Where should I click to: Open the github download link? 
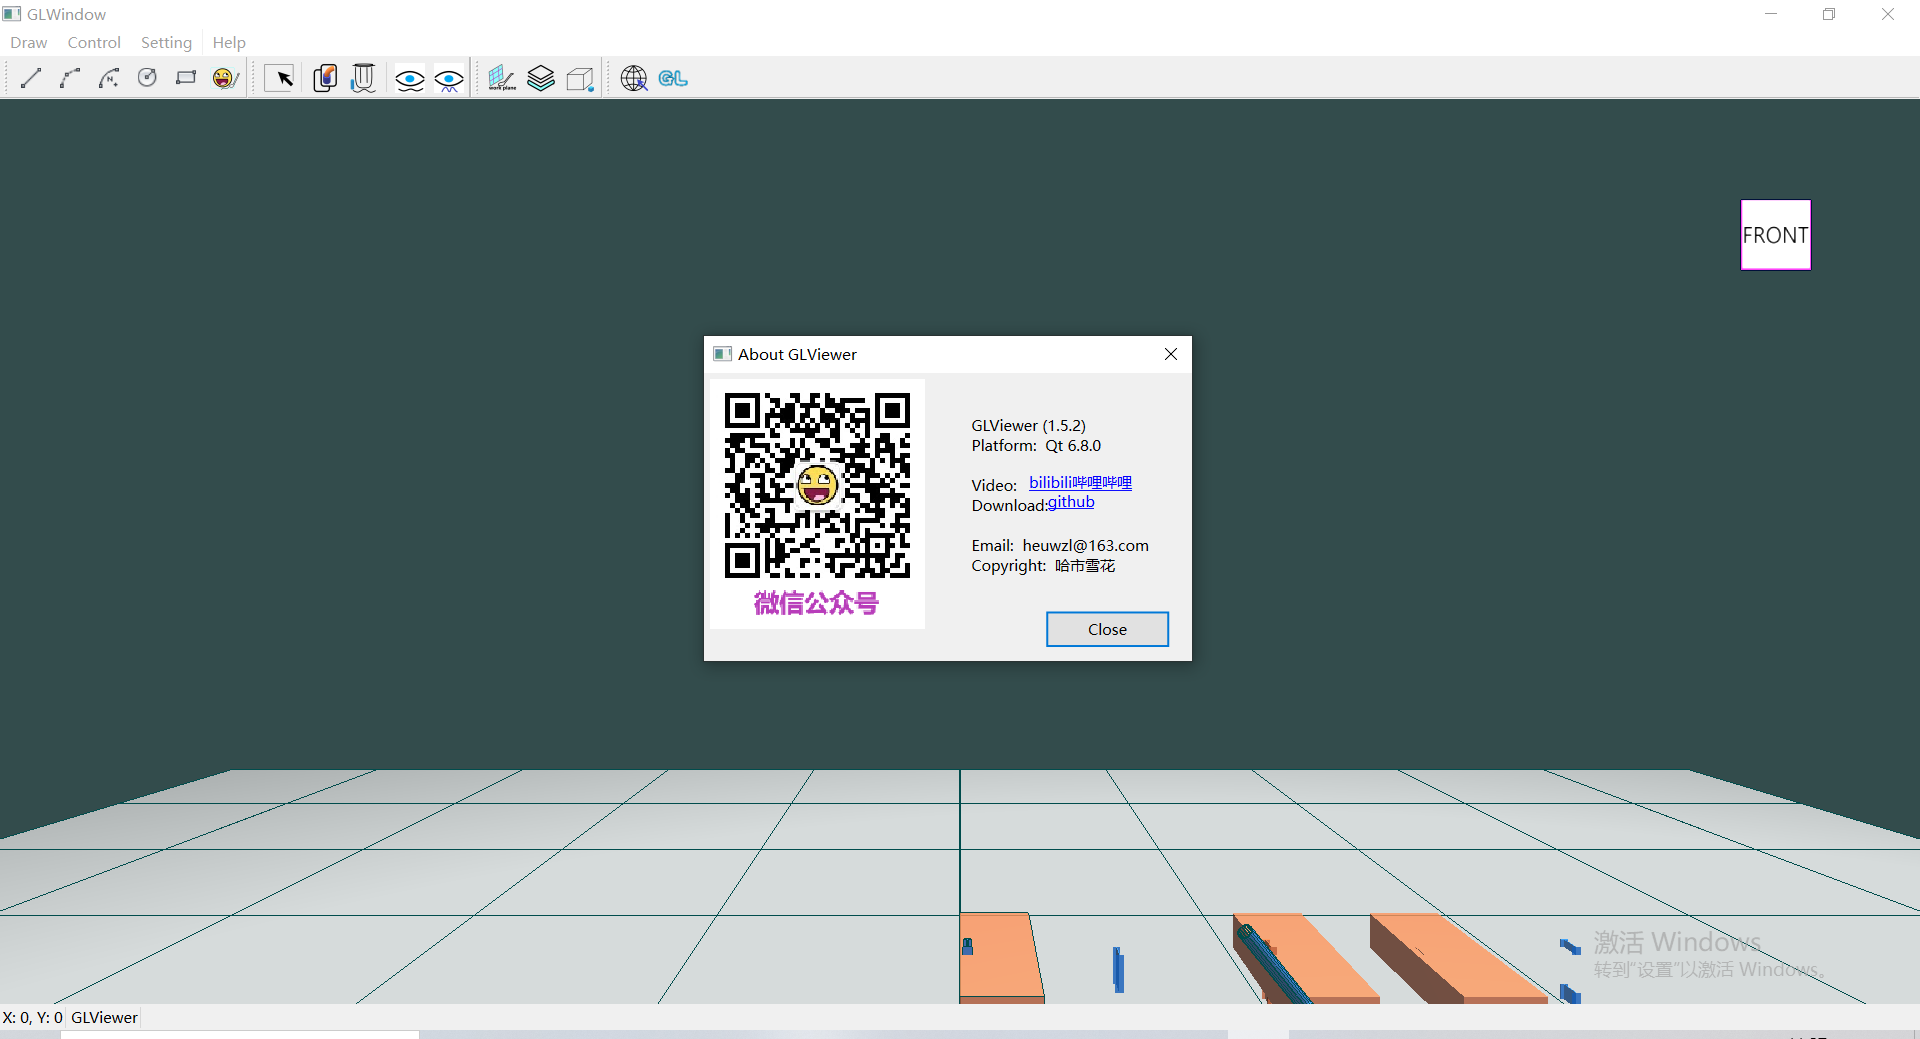click(1071, 502)
